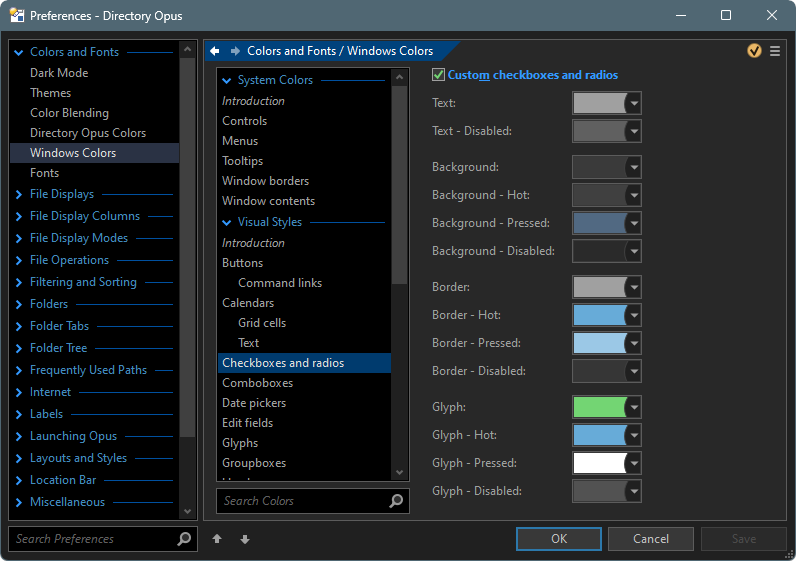796x561 pixels.
Task: Click the magnifier icon in Search Colors
Action: (x=396, y=501)
